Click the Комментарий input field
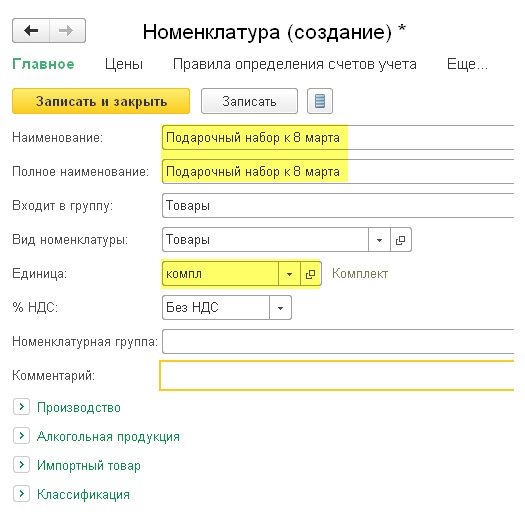This screenshot has height=520, width=525. coord(337,375)
